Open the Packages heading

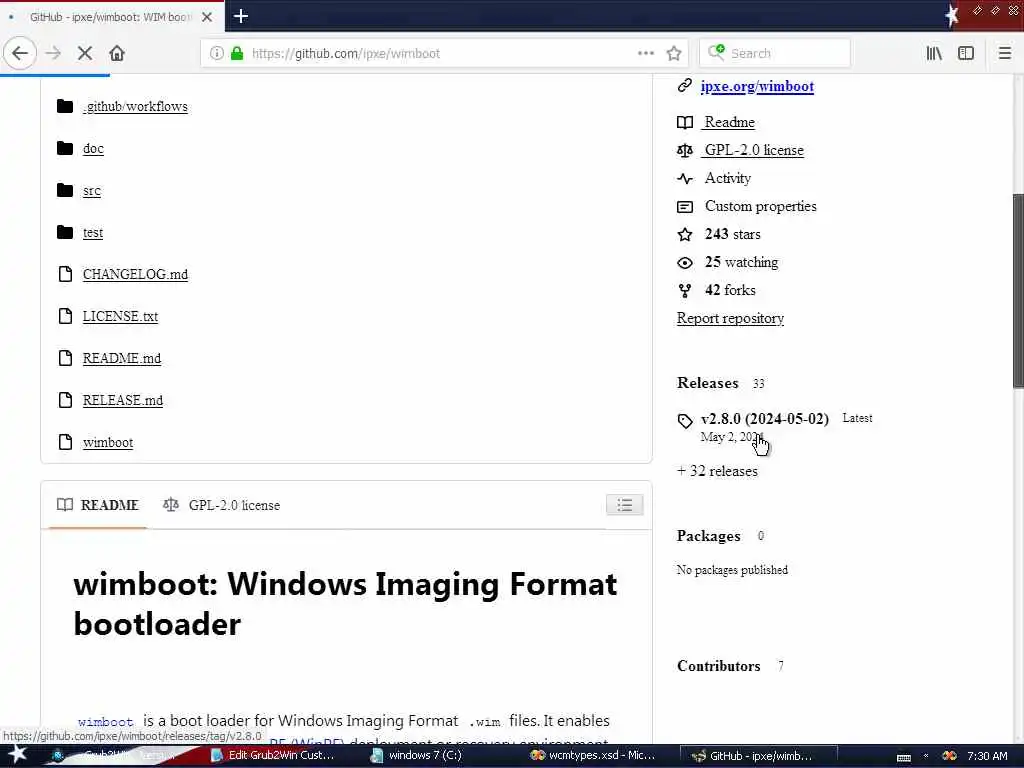709,536
